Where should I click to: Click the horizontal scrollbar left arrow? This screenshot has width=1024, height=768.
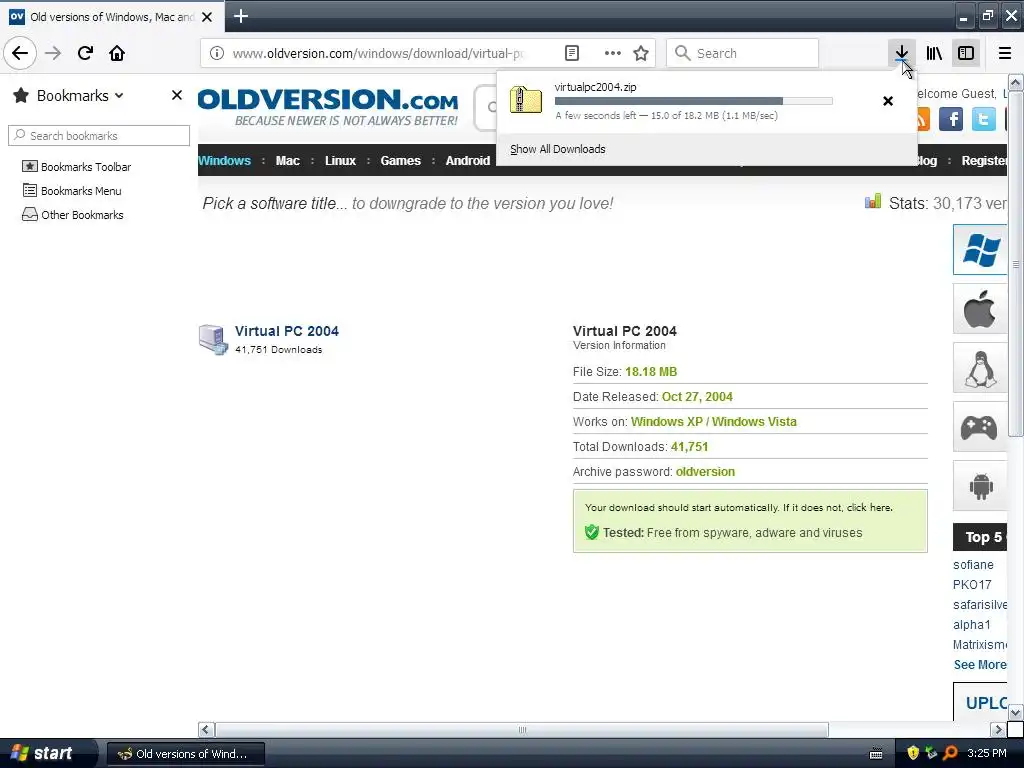[x=206, y=730]
